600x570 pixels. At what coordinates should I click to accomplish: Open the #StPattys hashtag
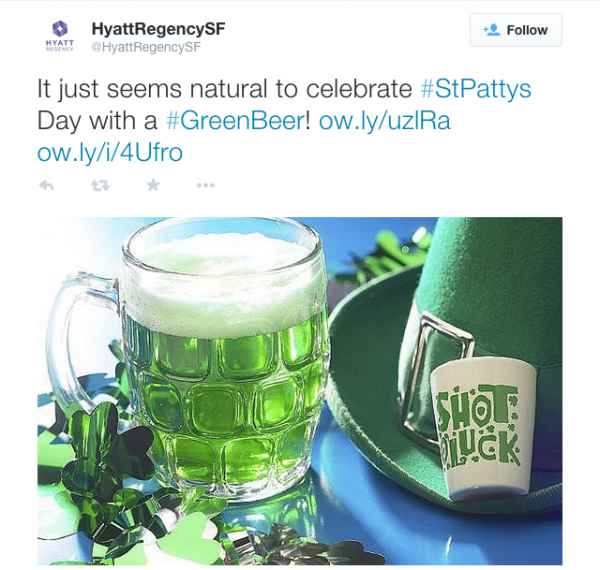click(476, 89)
